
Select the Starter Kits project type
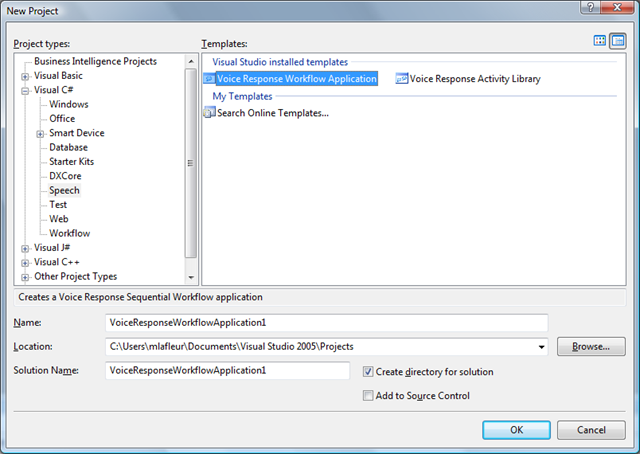(71, 162)
